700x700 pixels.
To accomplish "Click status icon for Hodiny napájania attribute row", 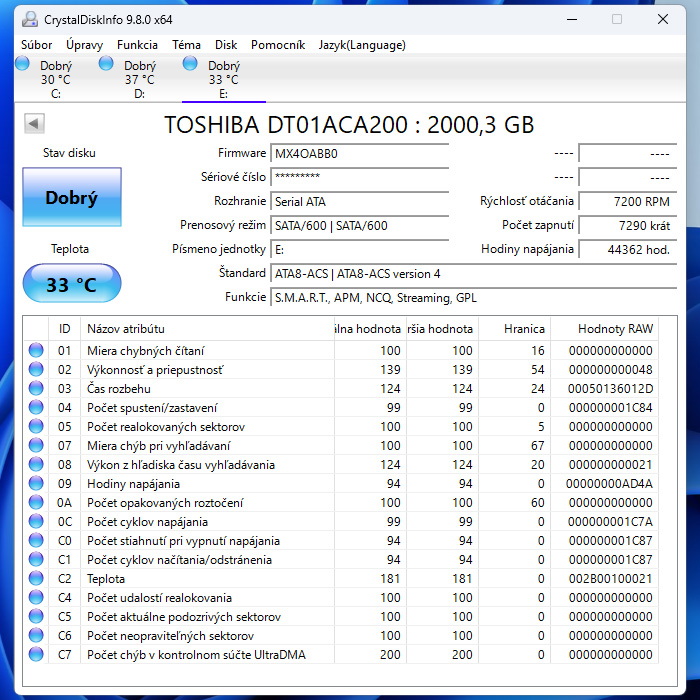I will [37, 483].
